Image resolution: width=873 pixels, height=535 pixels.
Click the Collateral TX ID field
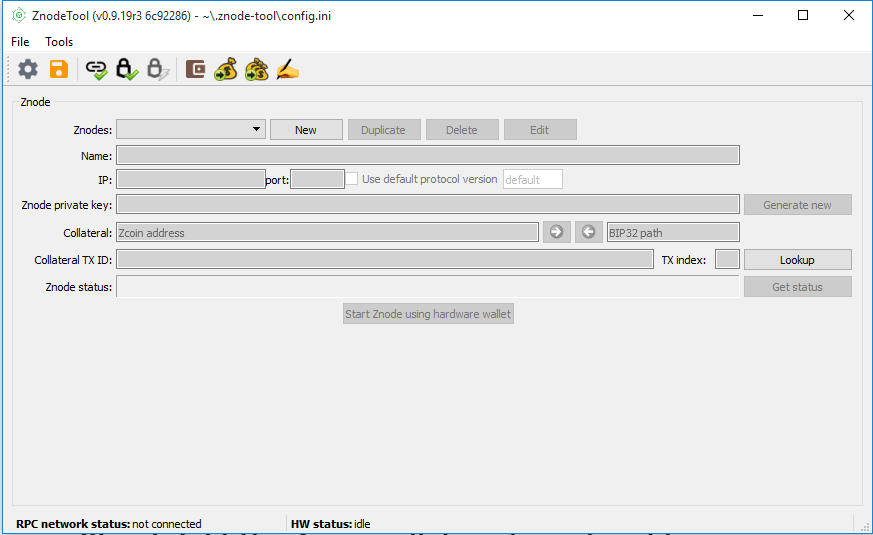385,259
